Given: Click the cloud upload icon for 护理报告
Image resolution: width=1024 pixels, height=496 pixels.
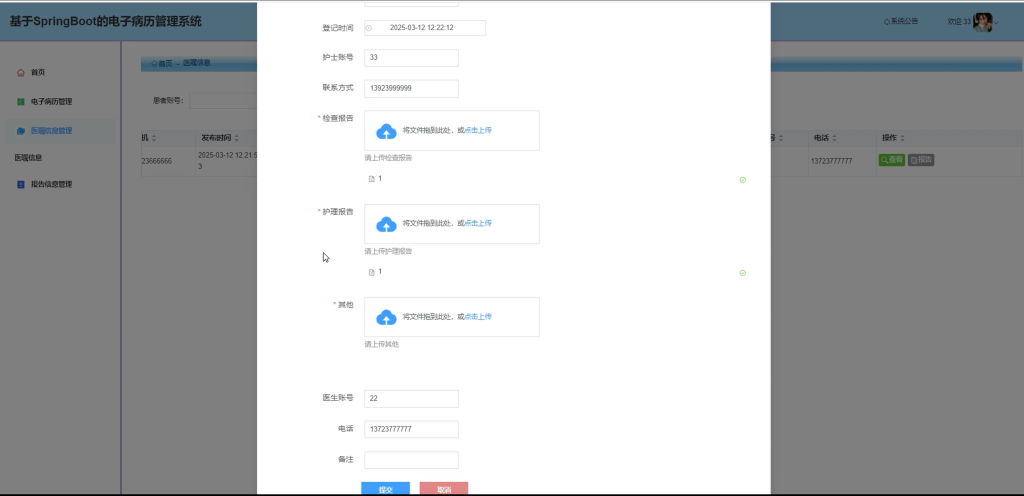Looking at the screenshot, I should pos(387,225).
